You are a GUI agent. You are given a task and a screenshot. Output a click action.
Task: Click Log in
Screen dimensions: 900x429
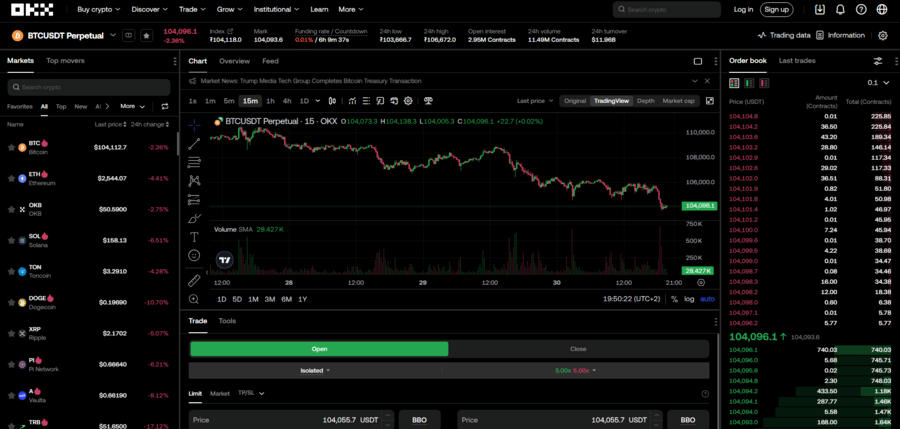(743, 9)
